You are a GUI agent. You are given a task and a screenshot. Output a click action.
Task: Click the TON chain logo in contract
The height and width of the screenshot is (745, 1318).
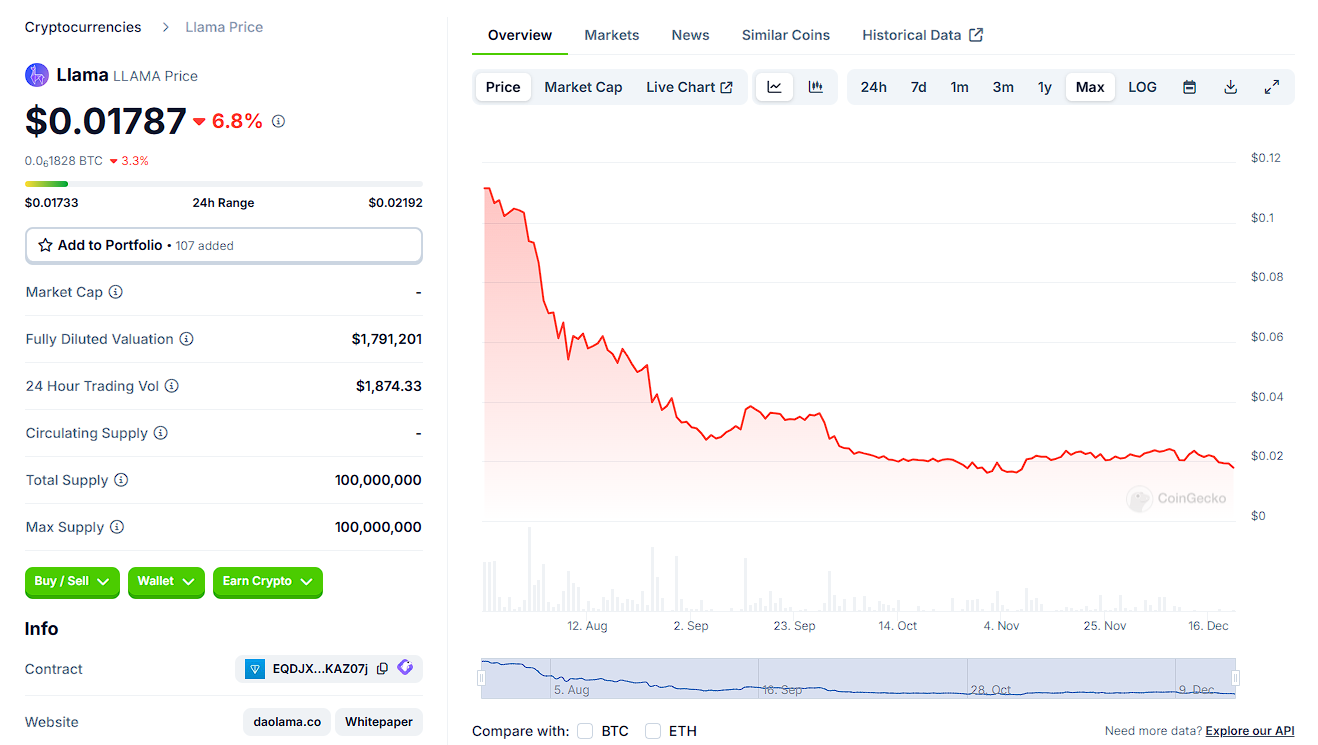[x=255, y=669]
